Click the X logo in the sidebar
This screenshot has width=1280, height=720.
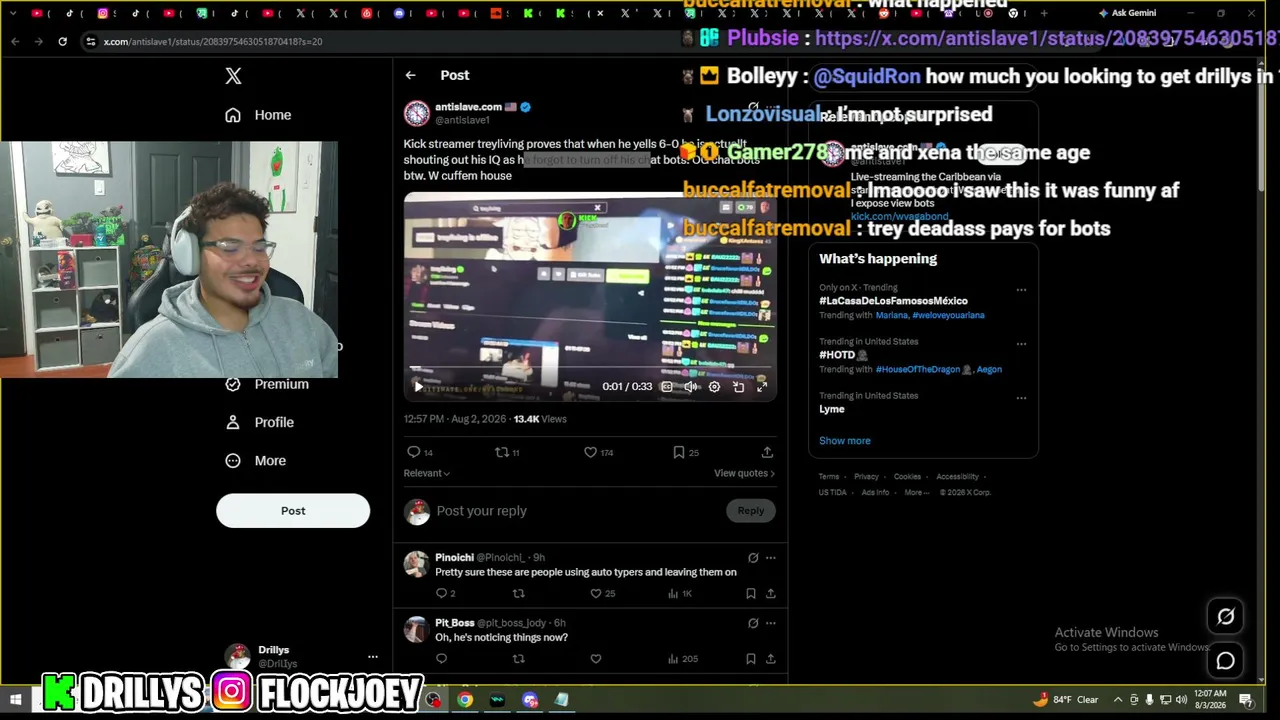(x=233, y=76)
